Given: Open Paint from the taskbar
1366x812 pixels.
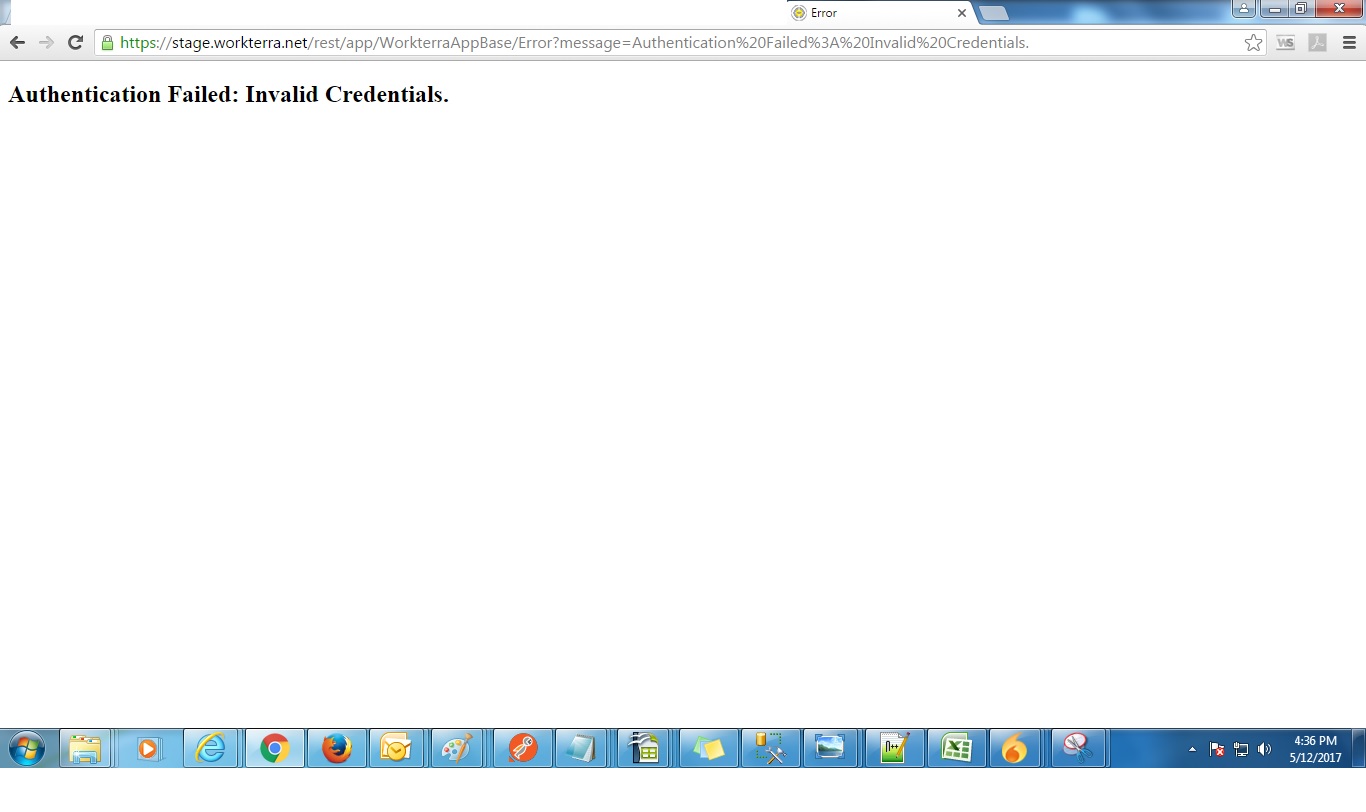Looking at the screenshot, I should pos(457,748).
